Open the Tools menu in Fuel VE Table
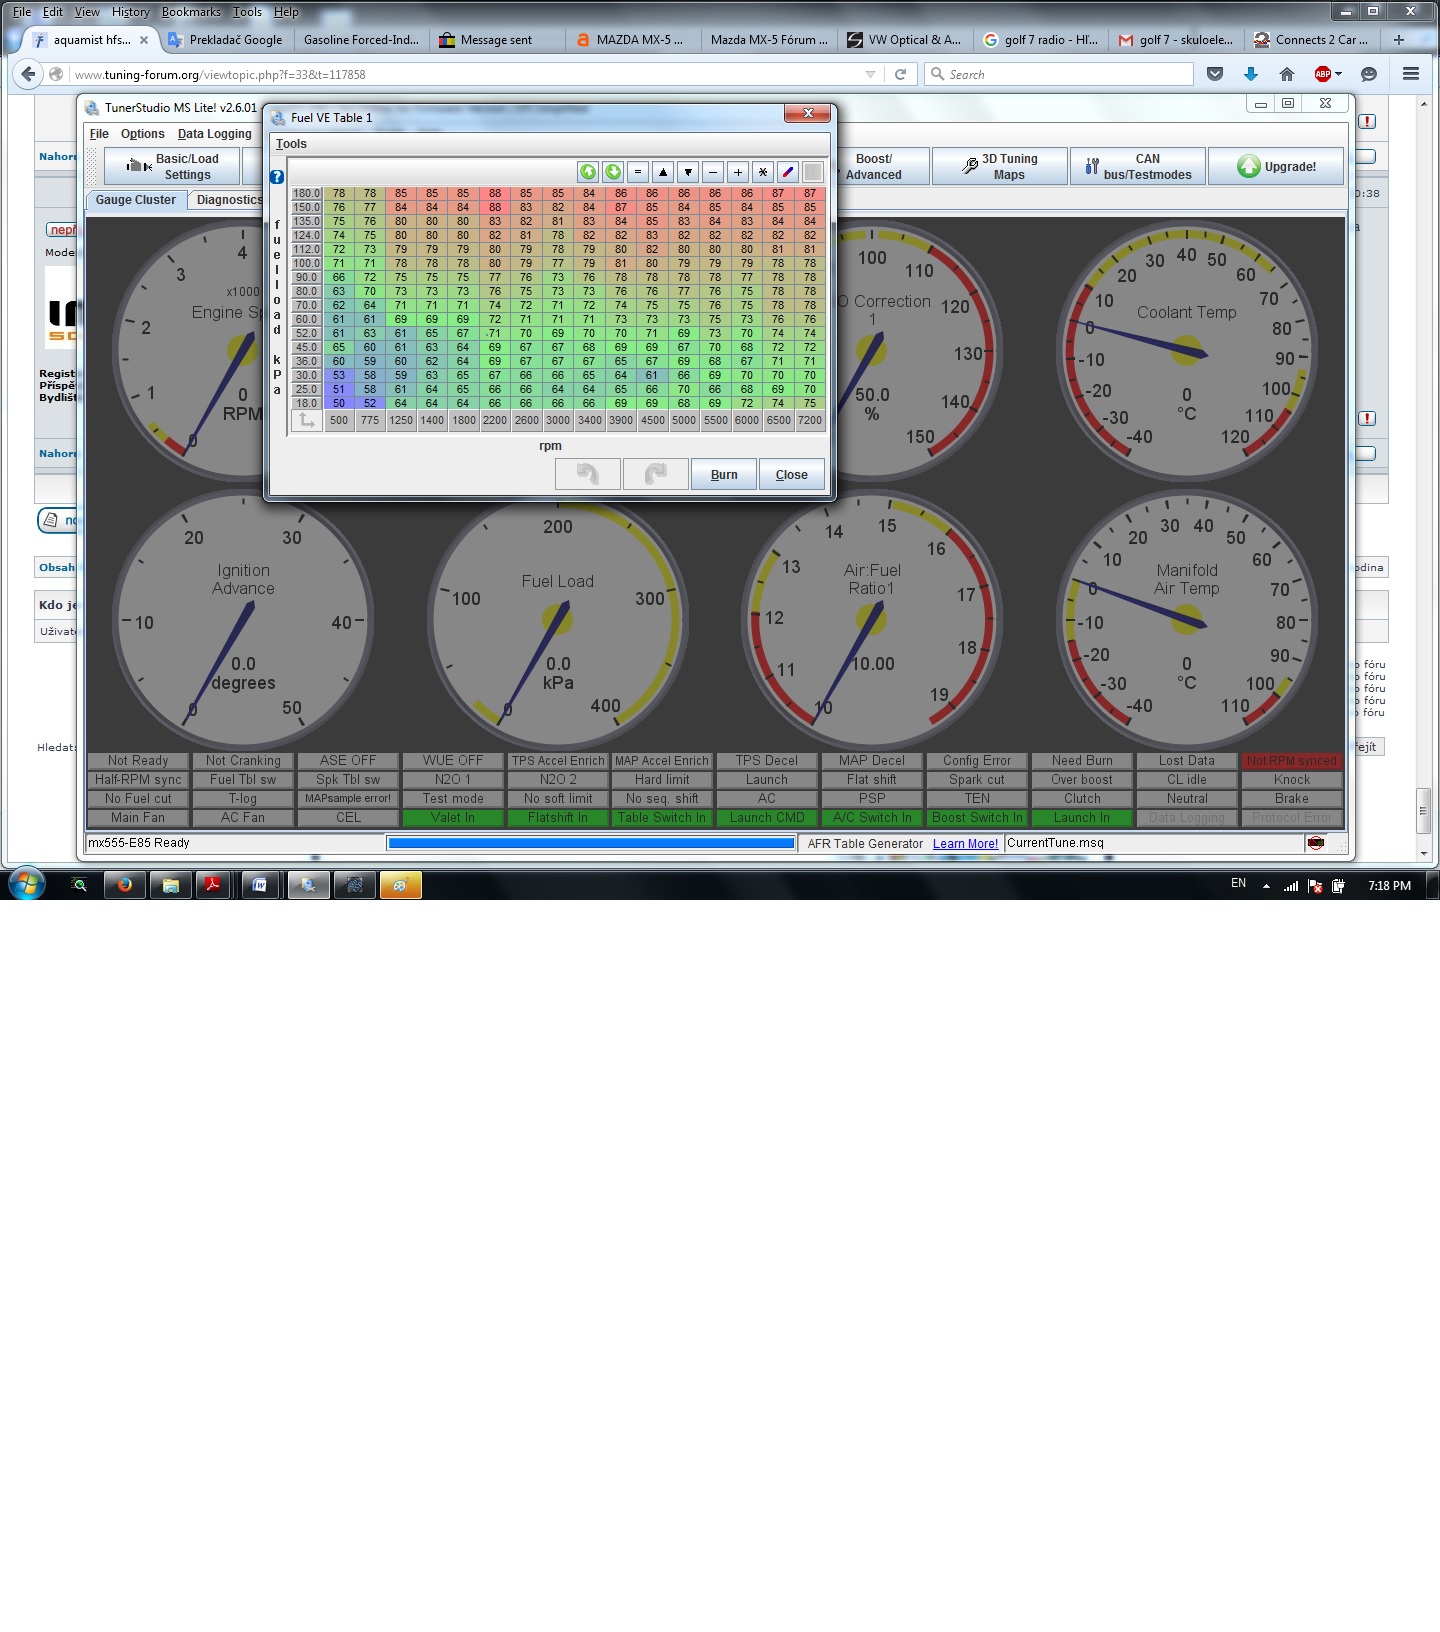The height and width of the screenshot is (1632, 1440). (291, 144)
